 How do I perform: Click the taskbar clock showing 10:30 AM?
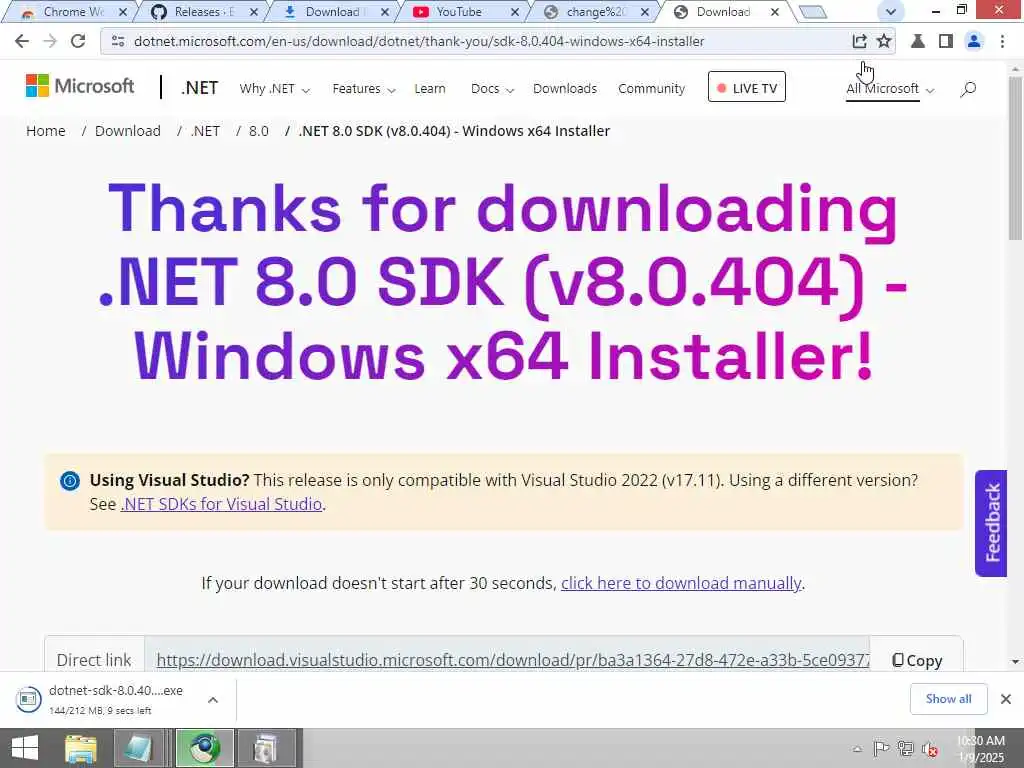[x=981, y=749]
